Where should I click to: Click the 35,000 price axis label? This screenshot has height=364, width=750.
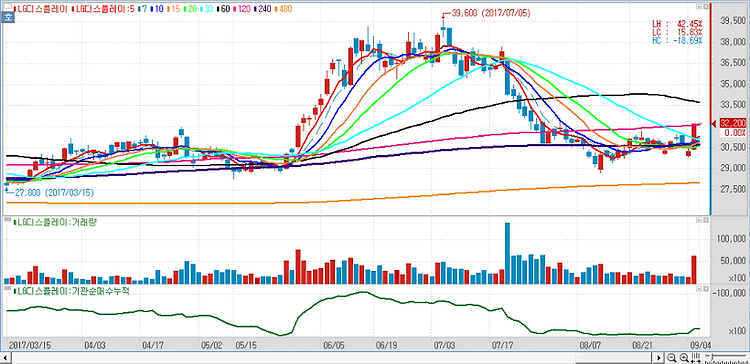733,84
